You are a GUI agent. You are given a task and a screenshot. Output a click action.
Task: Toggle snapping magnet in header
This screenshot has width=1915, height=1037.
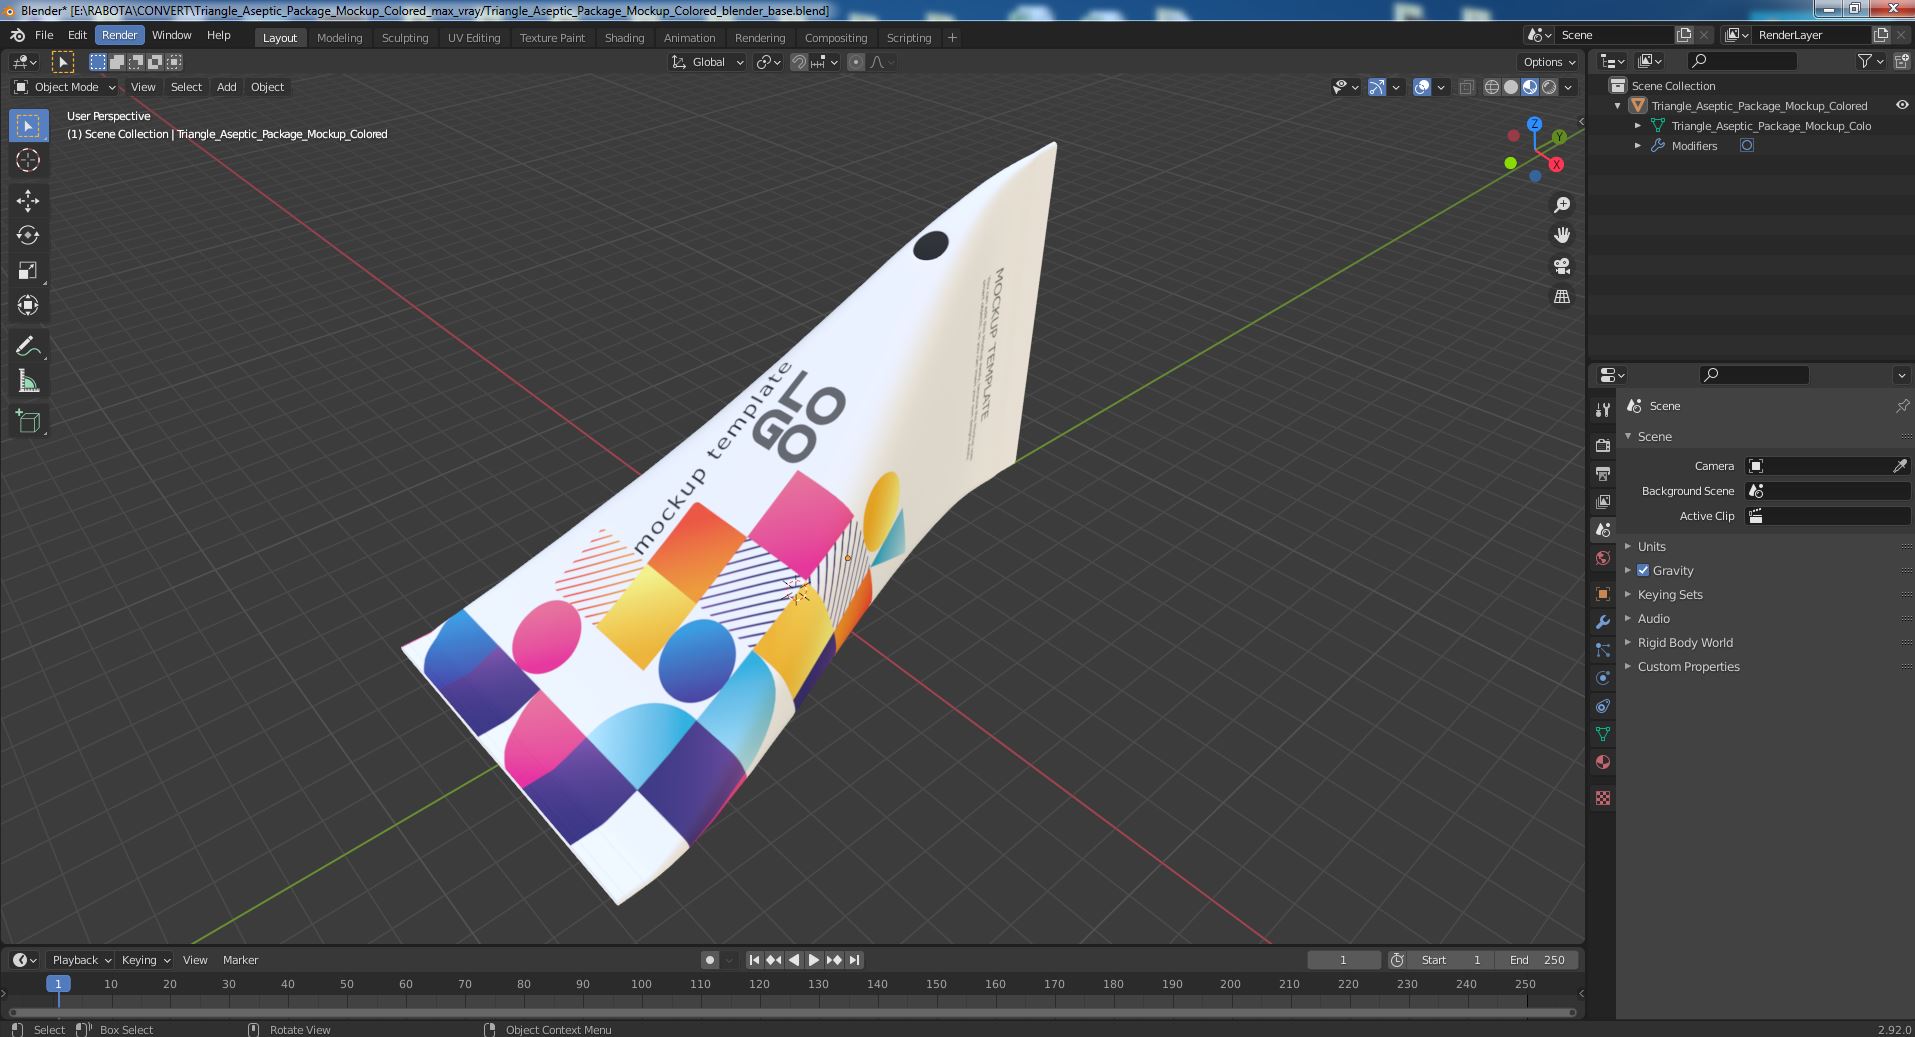point(798,62)
